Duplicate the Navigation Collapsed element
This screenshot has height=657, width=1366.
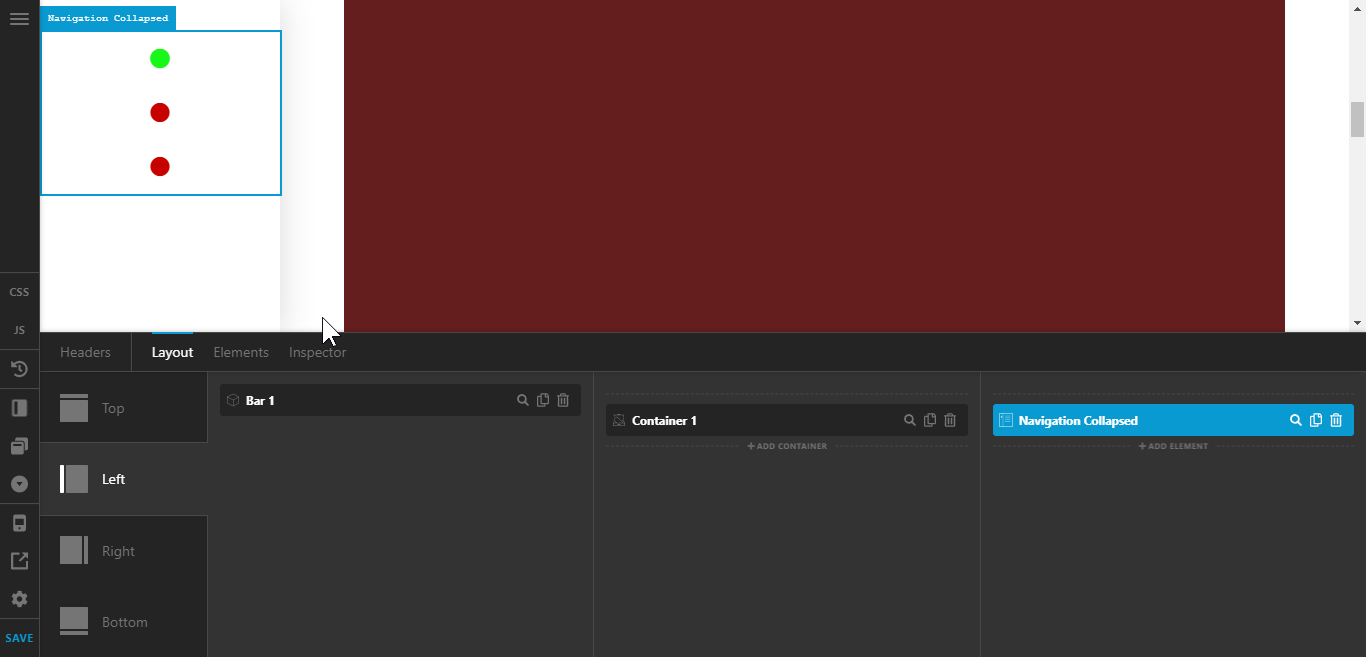coord(1316,421)
